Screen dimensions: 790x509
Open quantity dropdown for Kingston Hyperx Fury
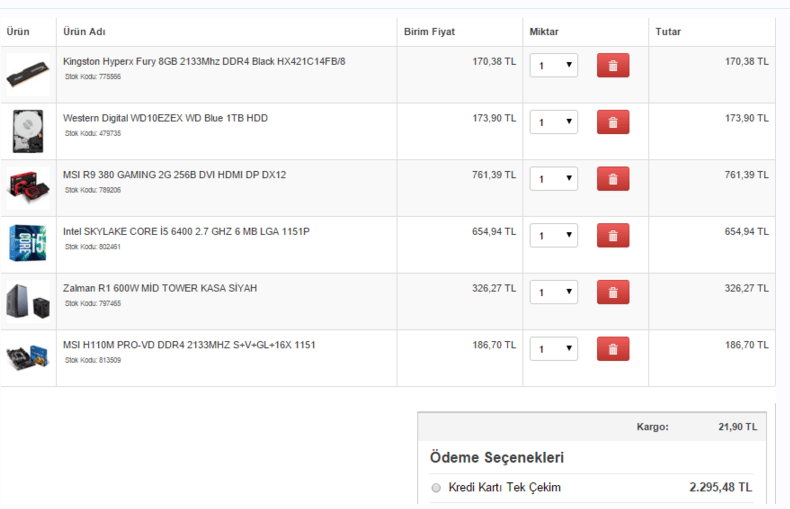click(x=554, y=66)
